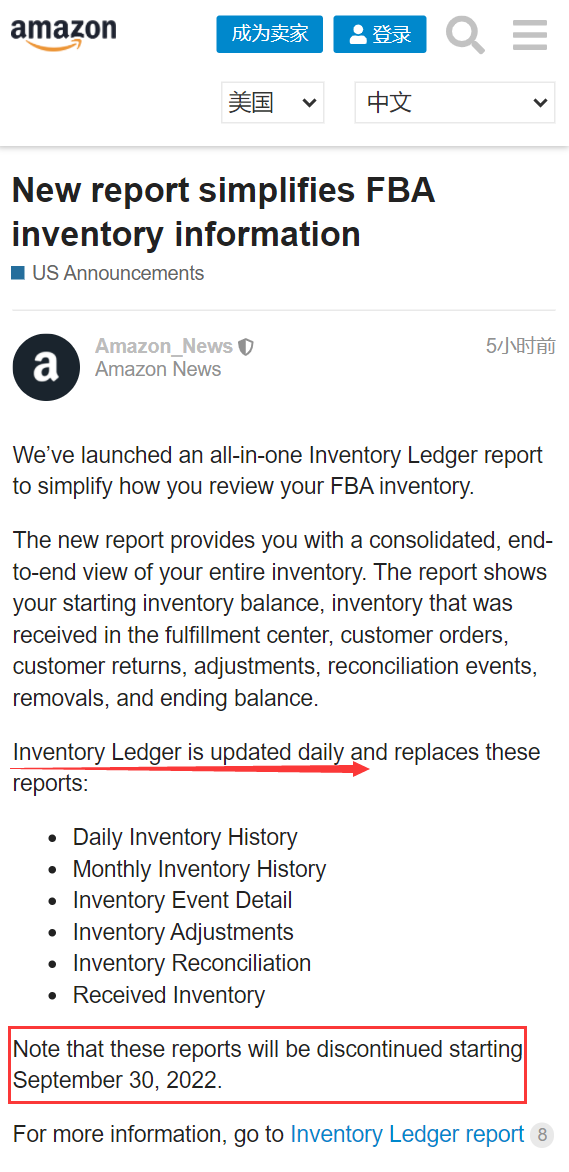Click the Amazon logo

point(64,34)
